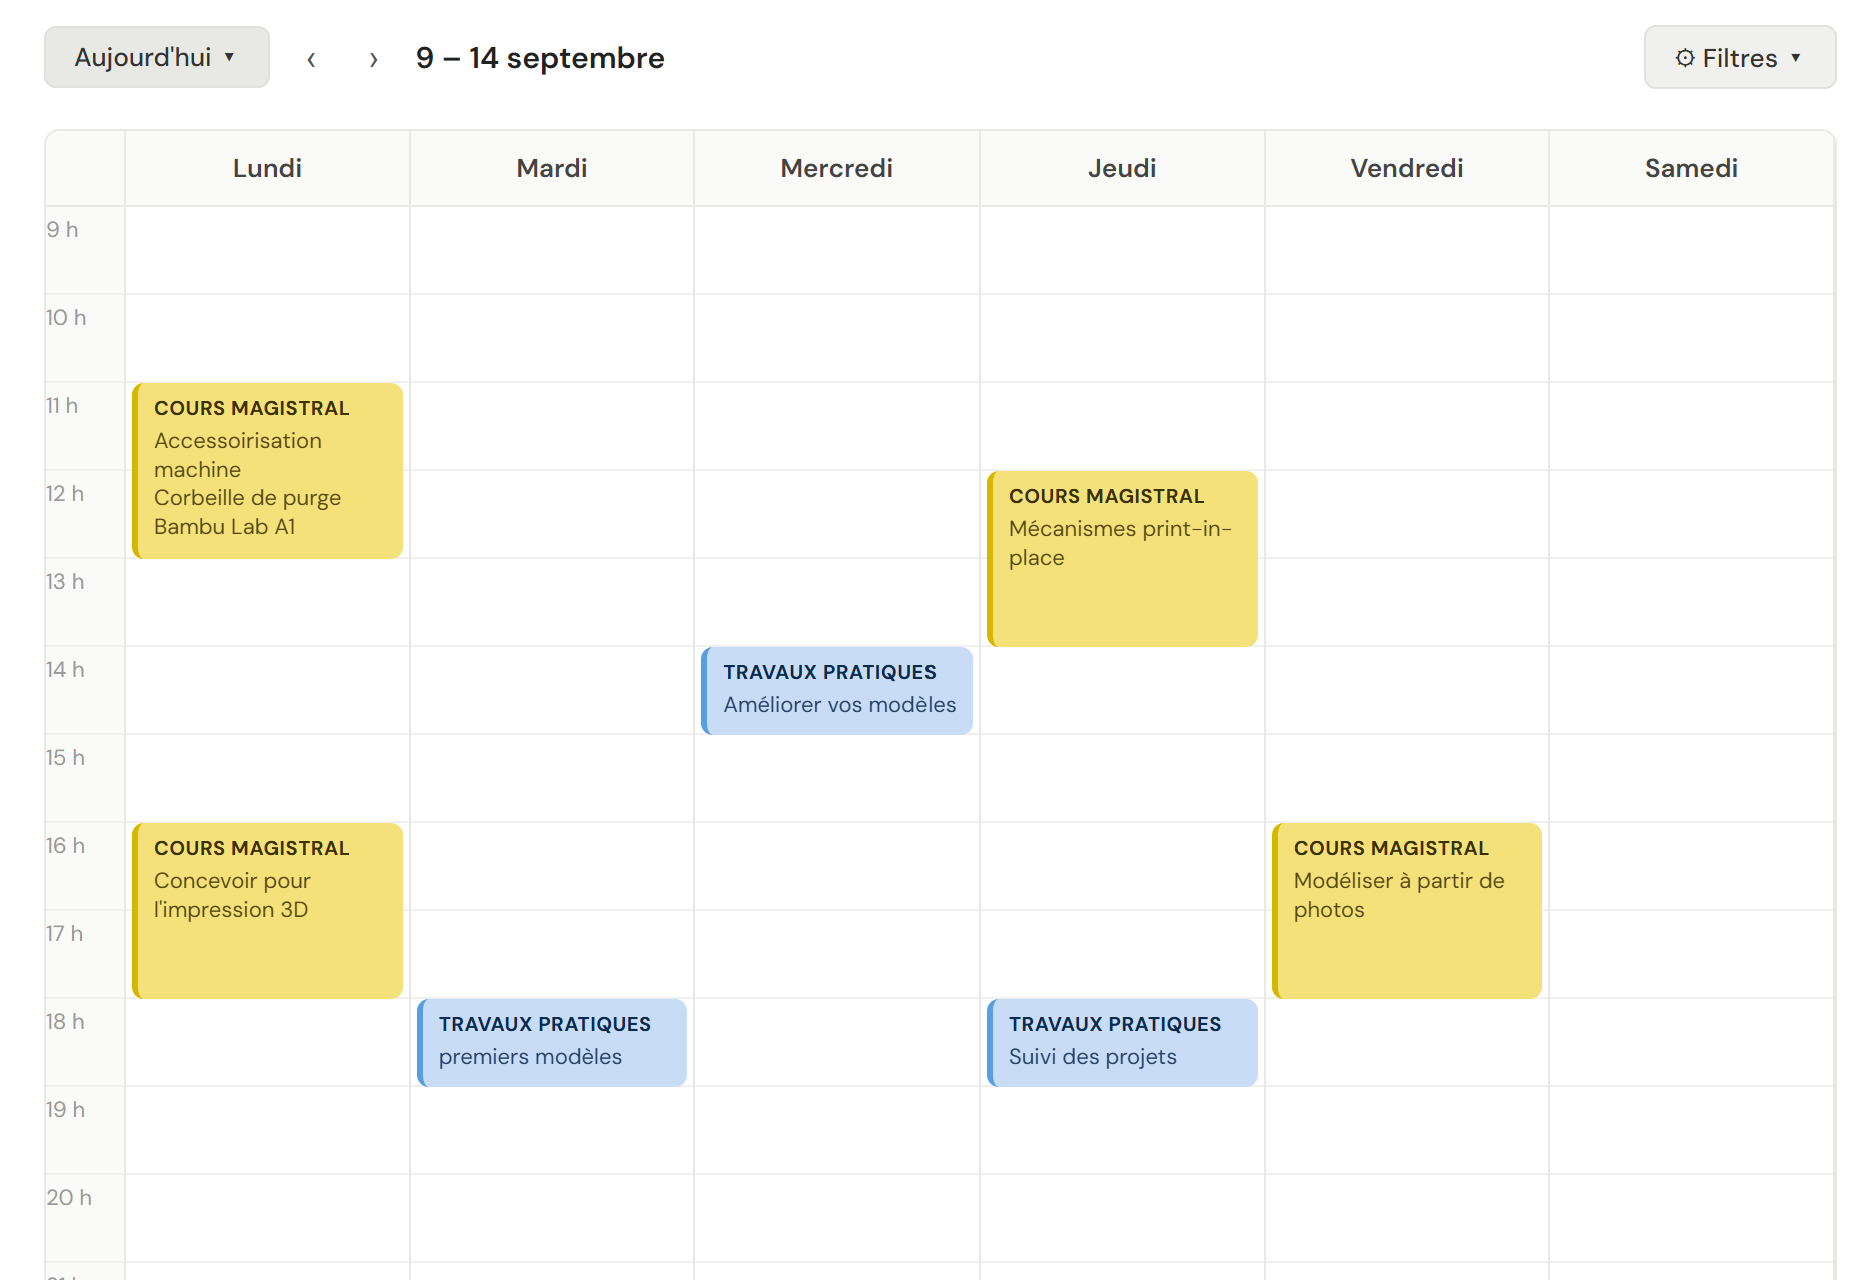The width and height of the screenshot is (1858, 1280).
Task: Select the Concevoir pour l'impression 3D event
Action: [x=266, y=910]
